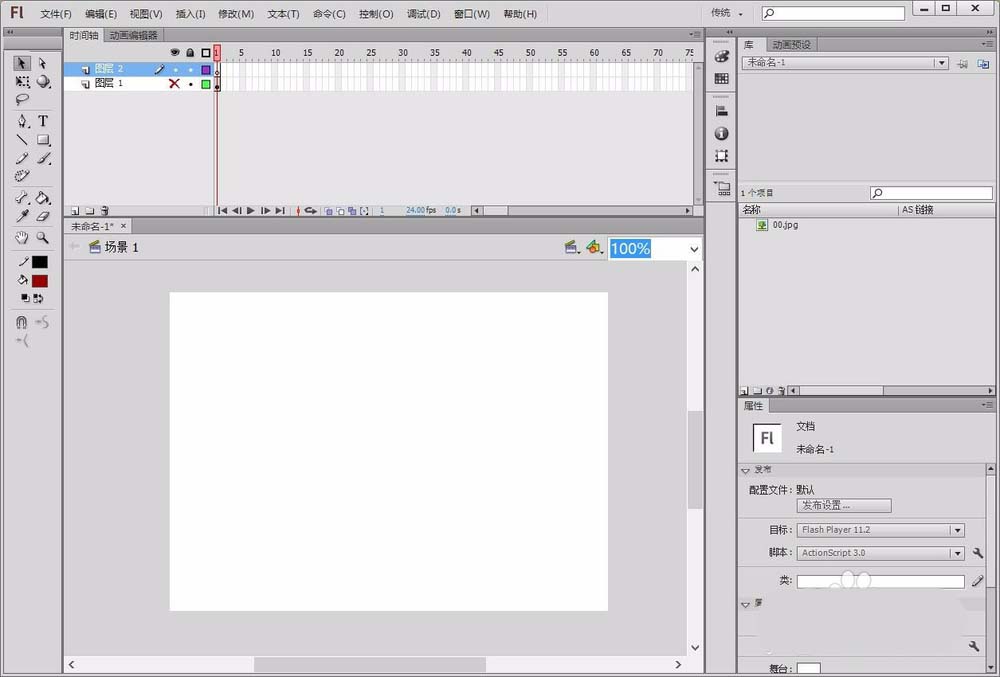The width and height of the screenshot is (1000, 677).
Task: Click the 发布设置... button
Action: click(844, 506)
